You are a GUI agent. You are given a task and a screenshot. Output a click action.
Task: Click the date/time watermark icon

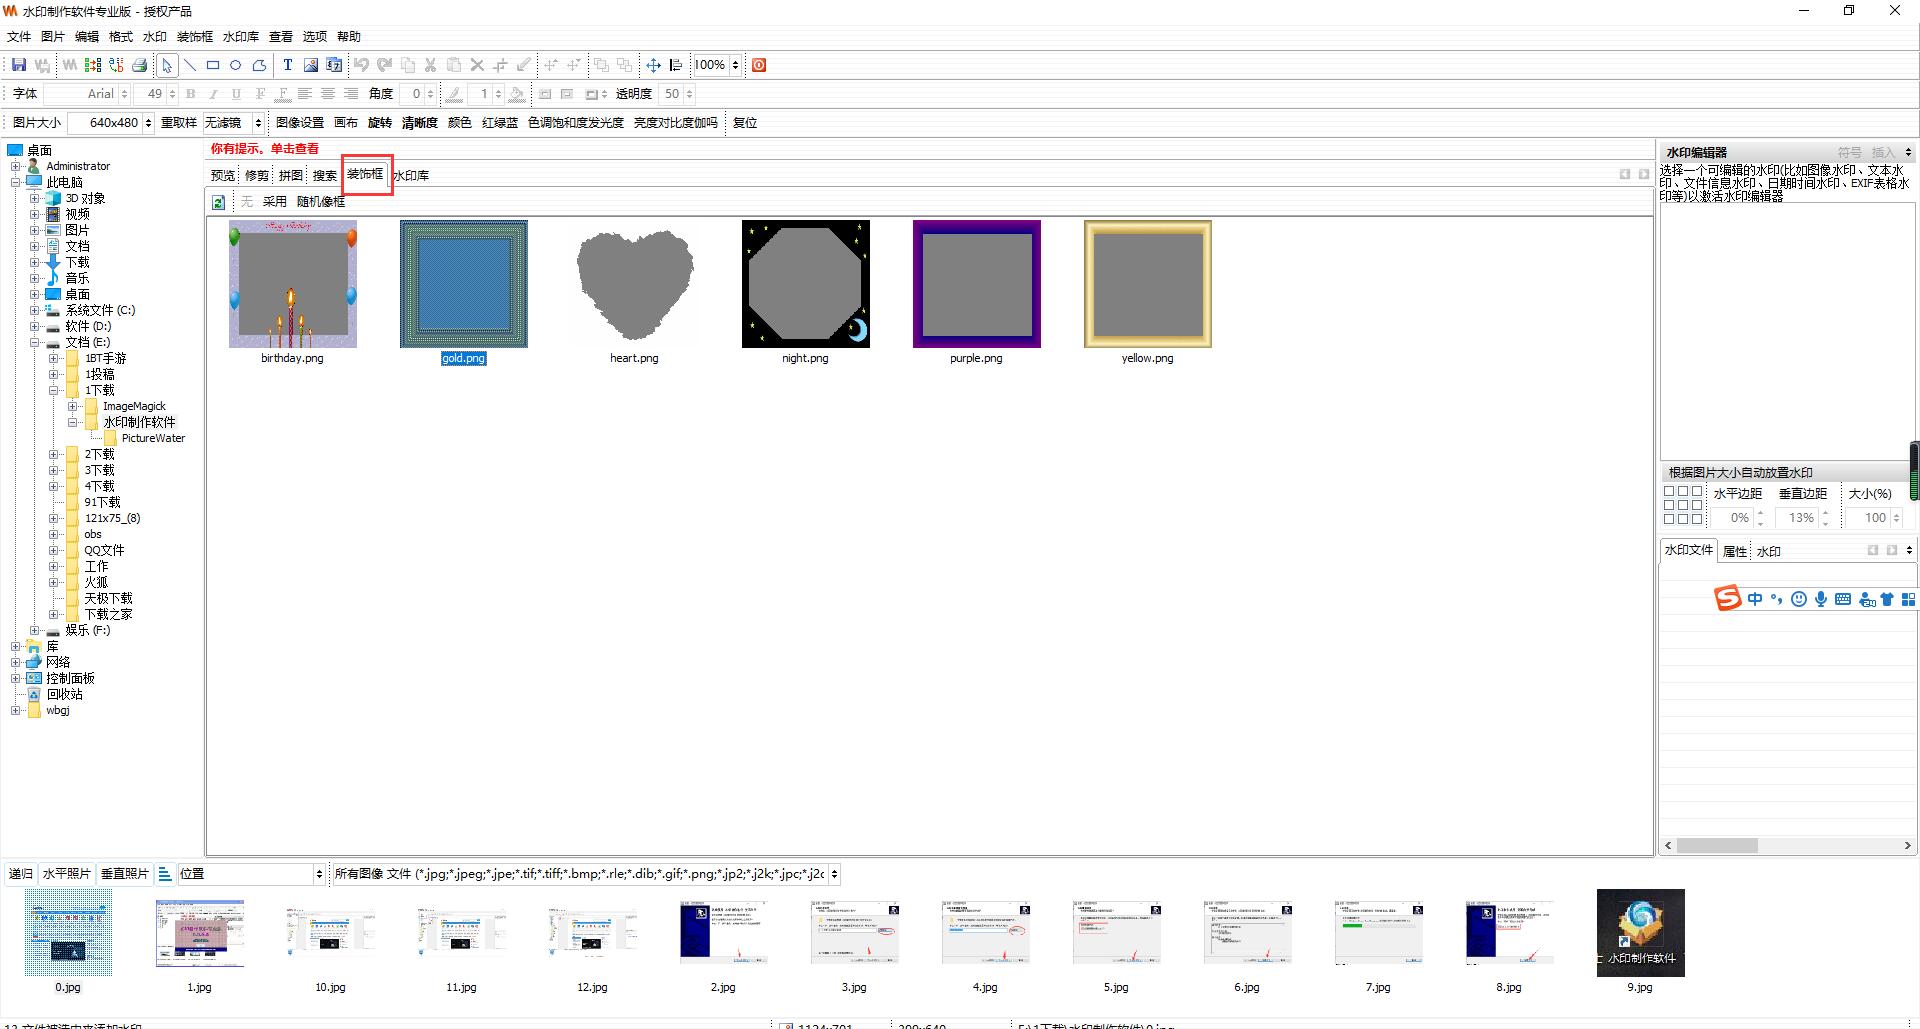coord(334,65)
